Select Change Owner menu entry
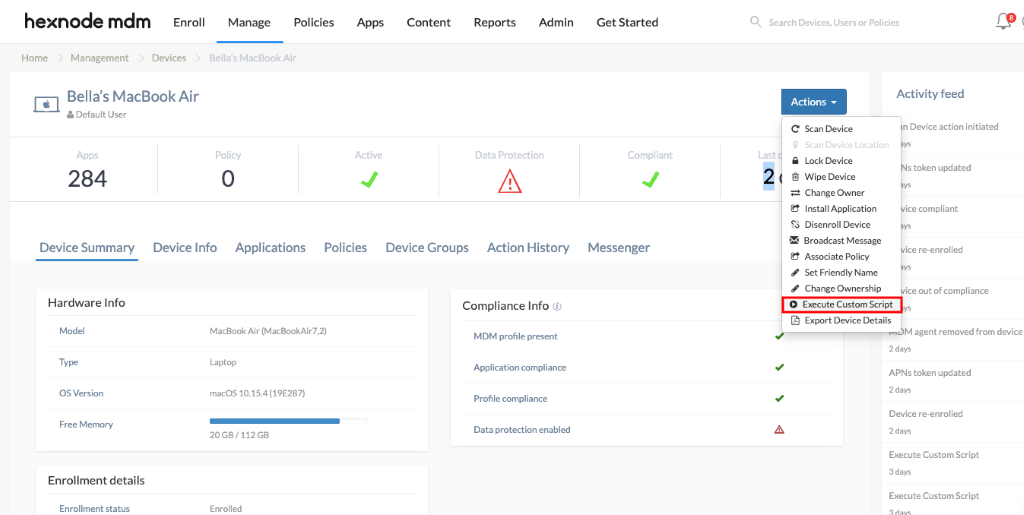Viewport: 1024px width, 515px height. pyautogui.click(x=842, y=193)
